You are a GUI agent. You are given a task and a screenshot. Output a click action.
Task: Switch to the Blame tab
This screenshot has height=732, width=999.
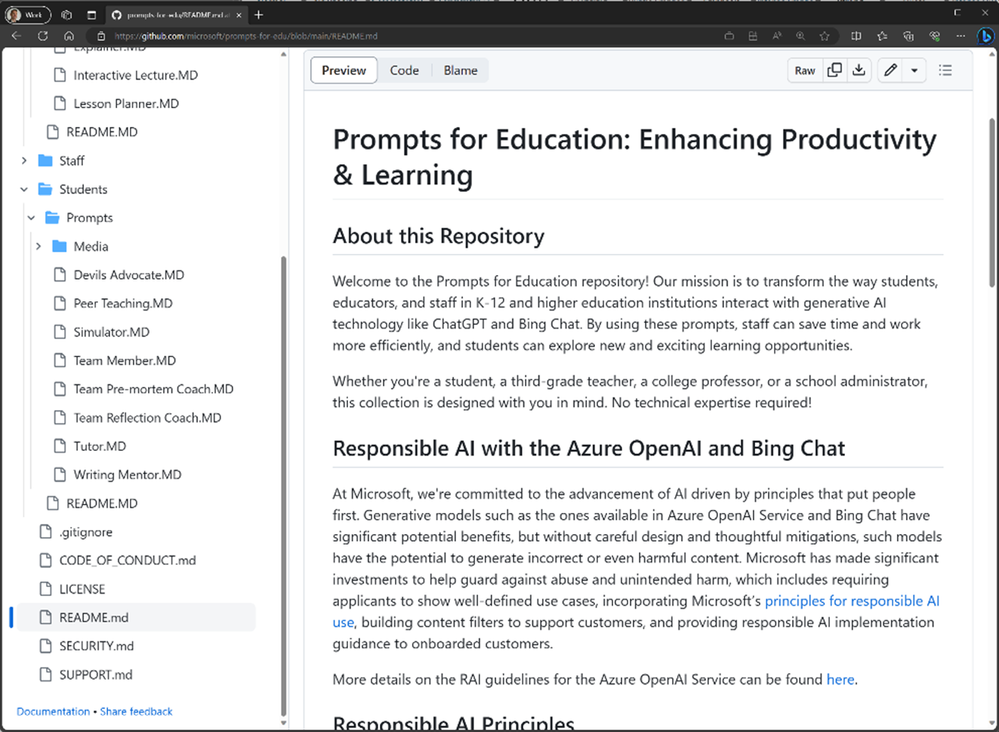coord(460,70)
